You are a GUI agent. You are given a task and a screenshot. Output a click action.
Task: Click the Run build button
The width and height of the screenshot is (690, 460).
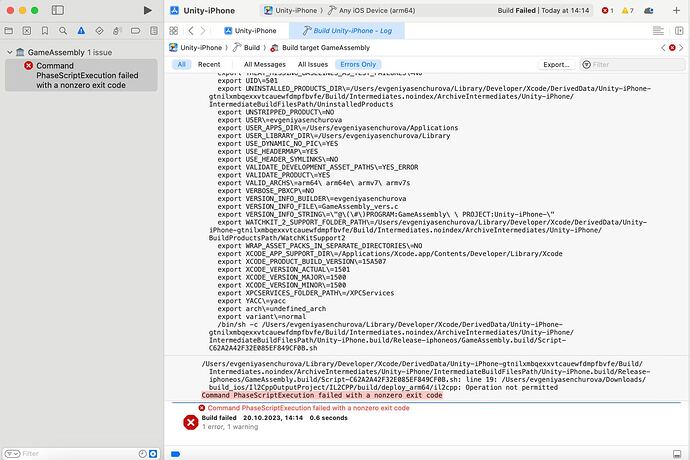coord(147,10)
